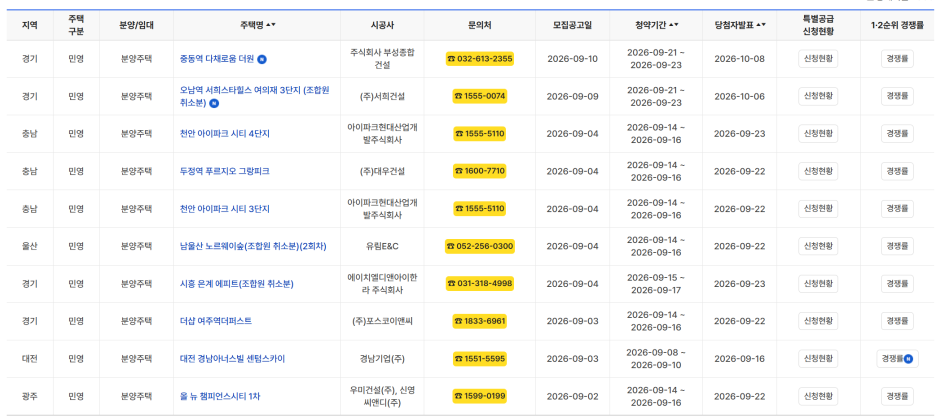The width and height of the screenshot is (936, 417).
Task: Toggle sort arrows on 청약기간 column
Action: [x=673, y=25]
